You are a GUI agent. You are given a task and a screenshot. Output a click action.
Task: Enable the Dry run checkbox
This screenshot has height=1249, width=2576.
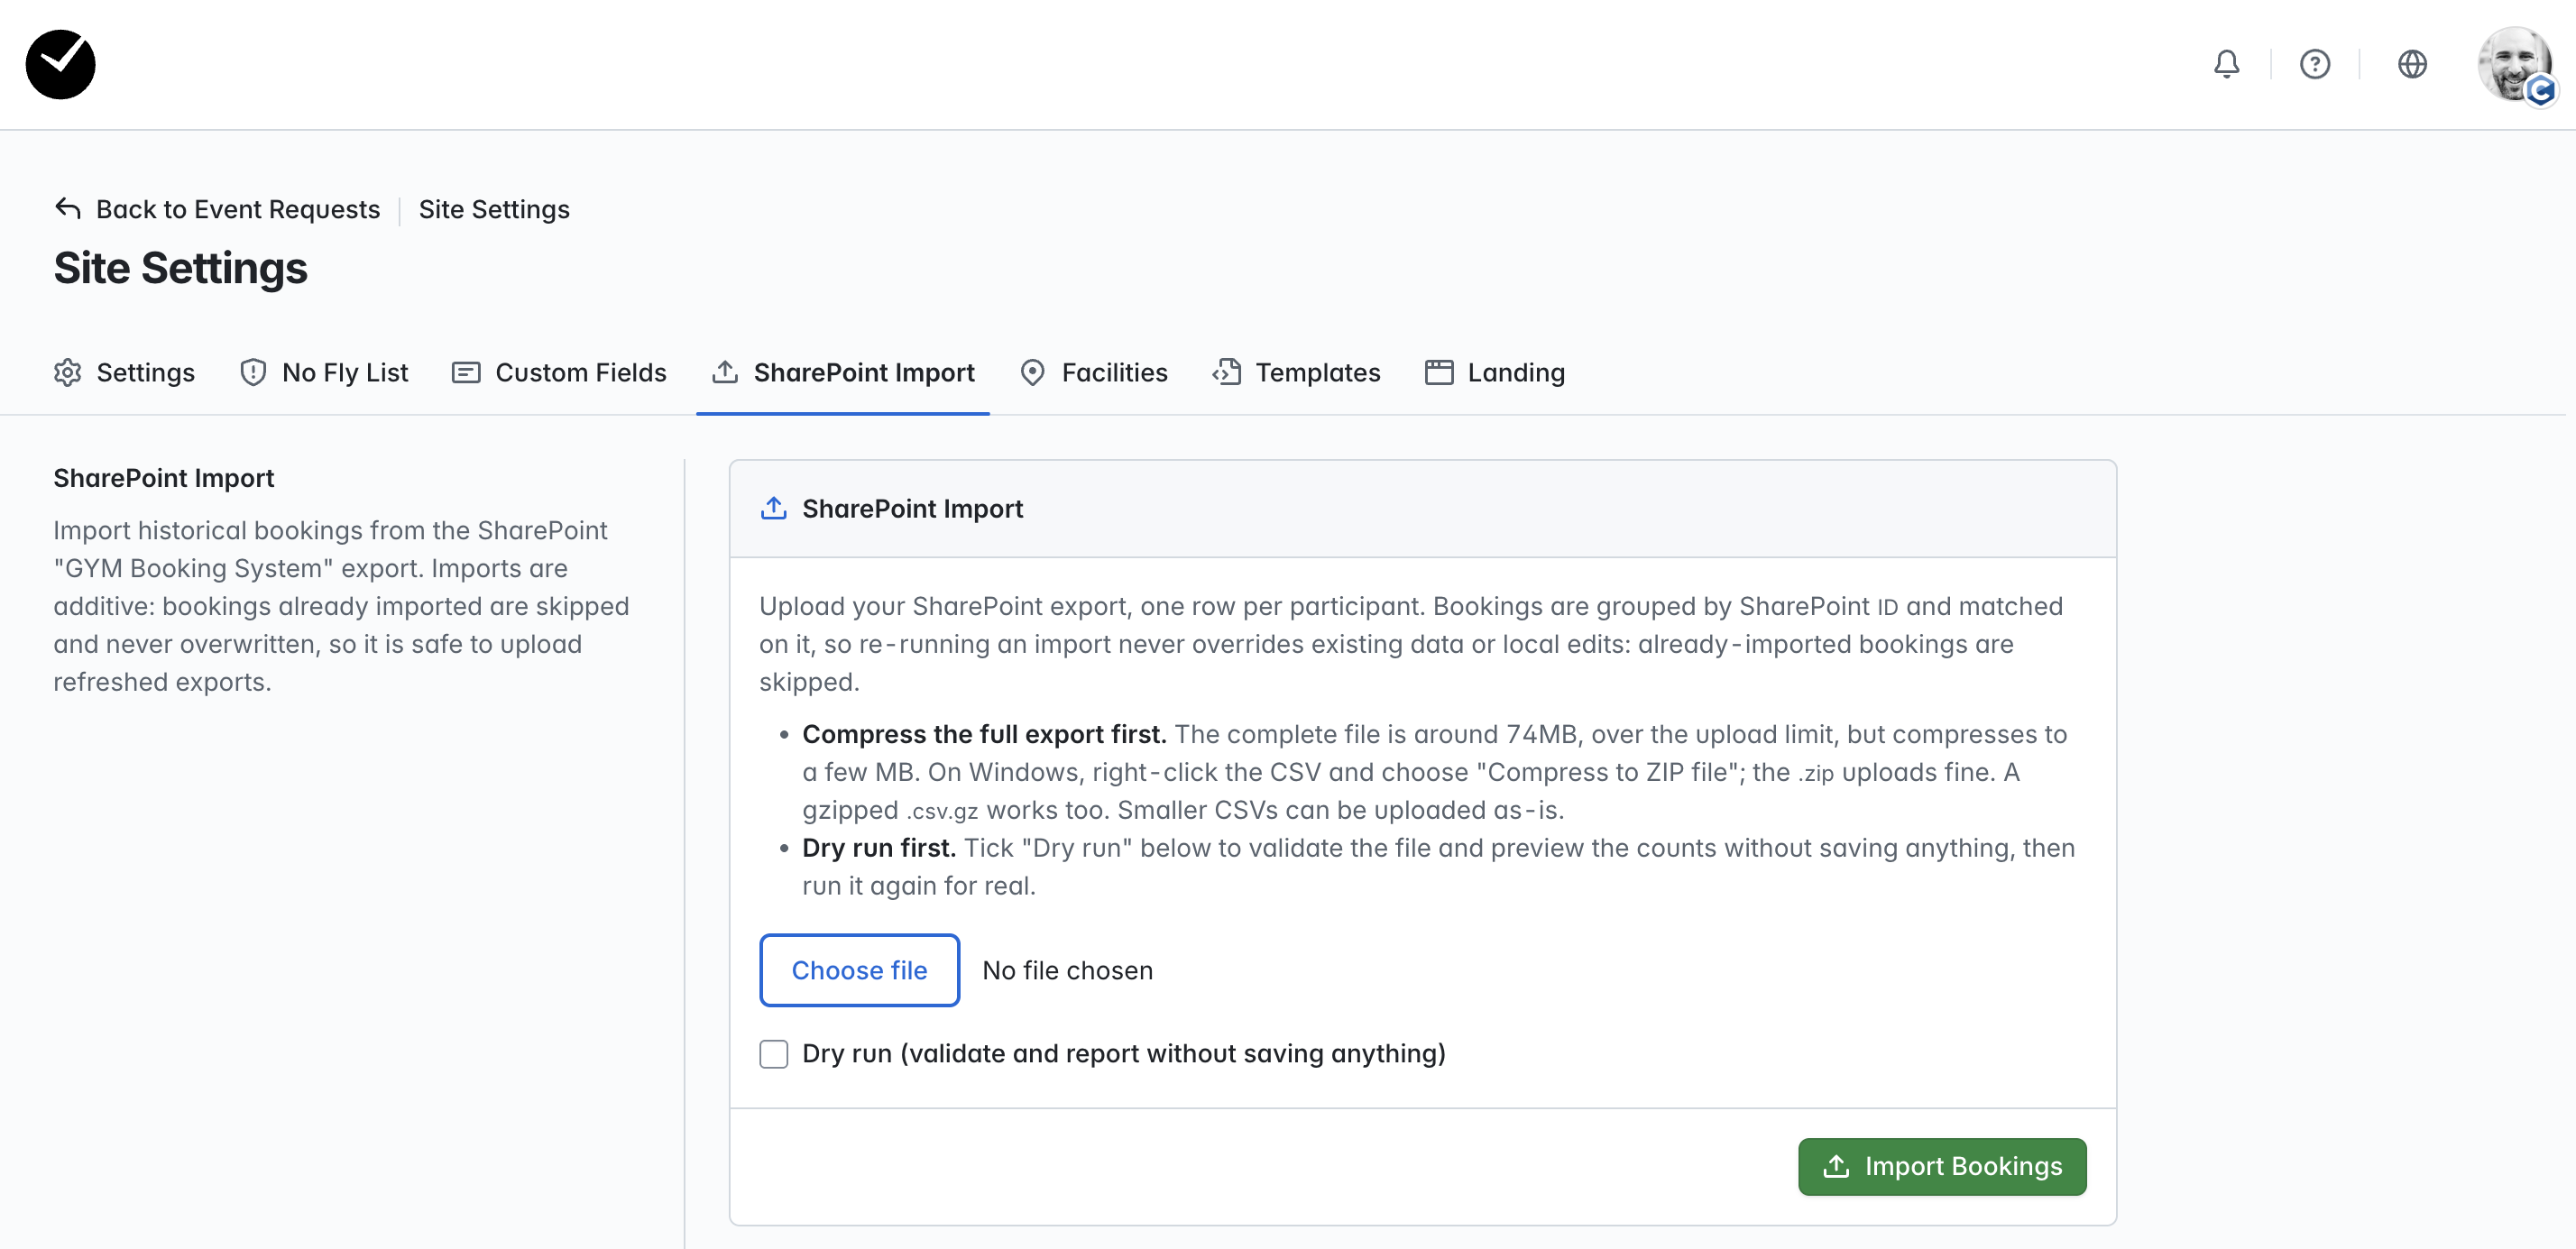(x=774, y=1053)
